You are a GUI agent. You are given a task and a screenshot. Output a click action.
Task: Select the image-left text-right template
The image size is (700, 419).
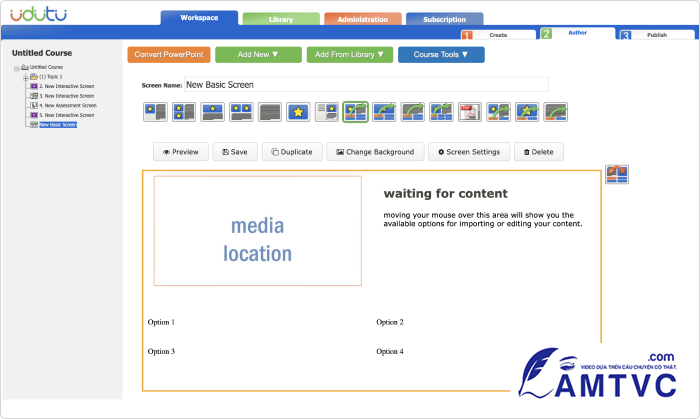click(155, 112)
